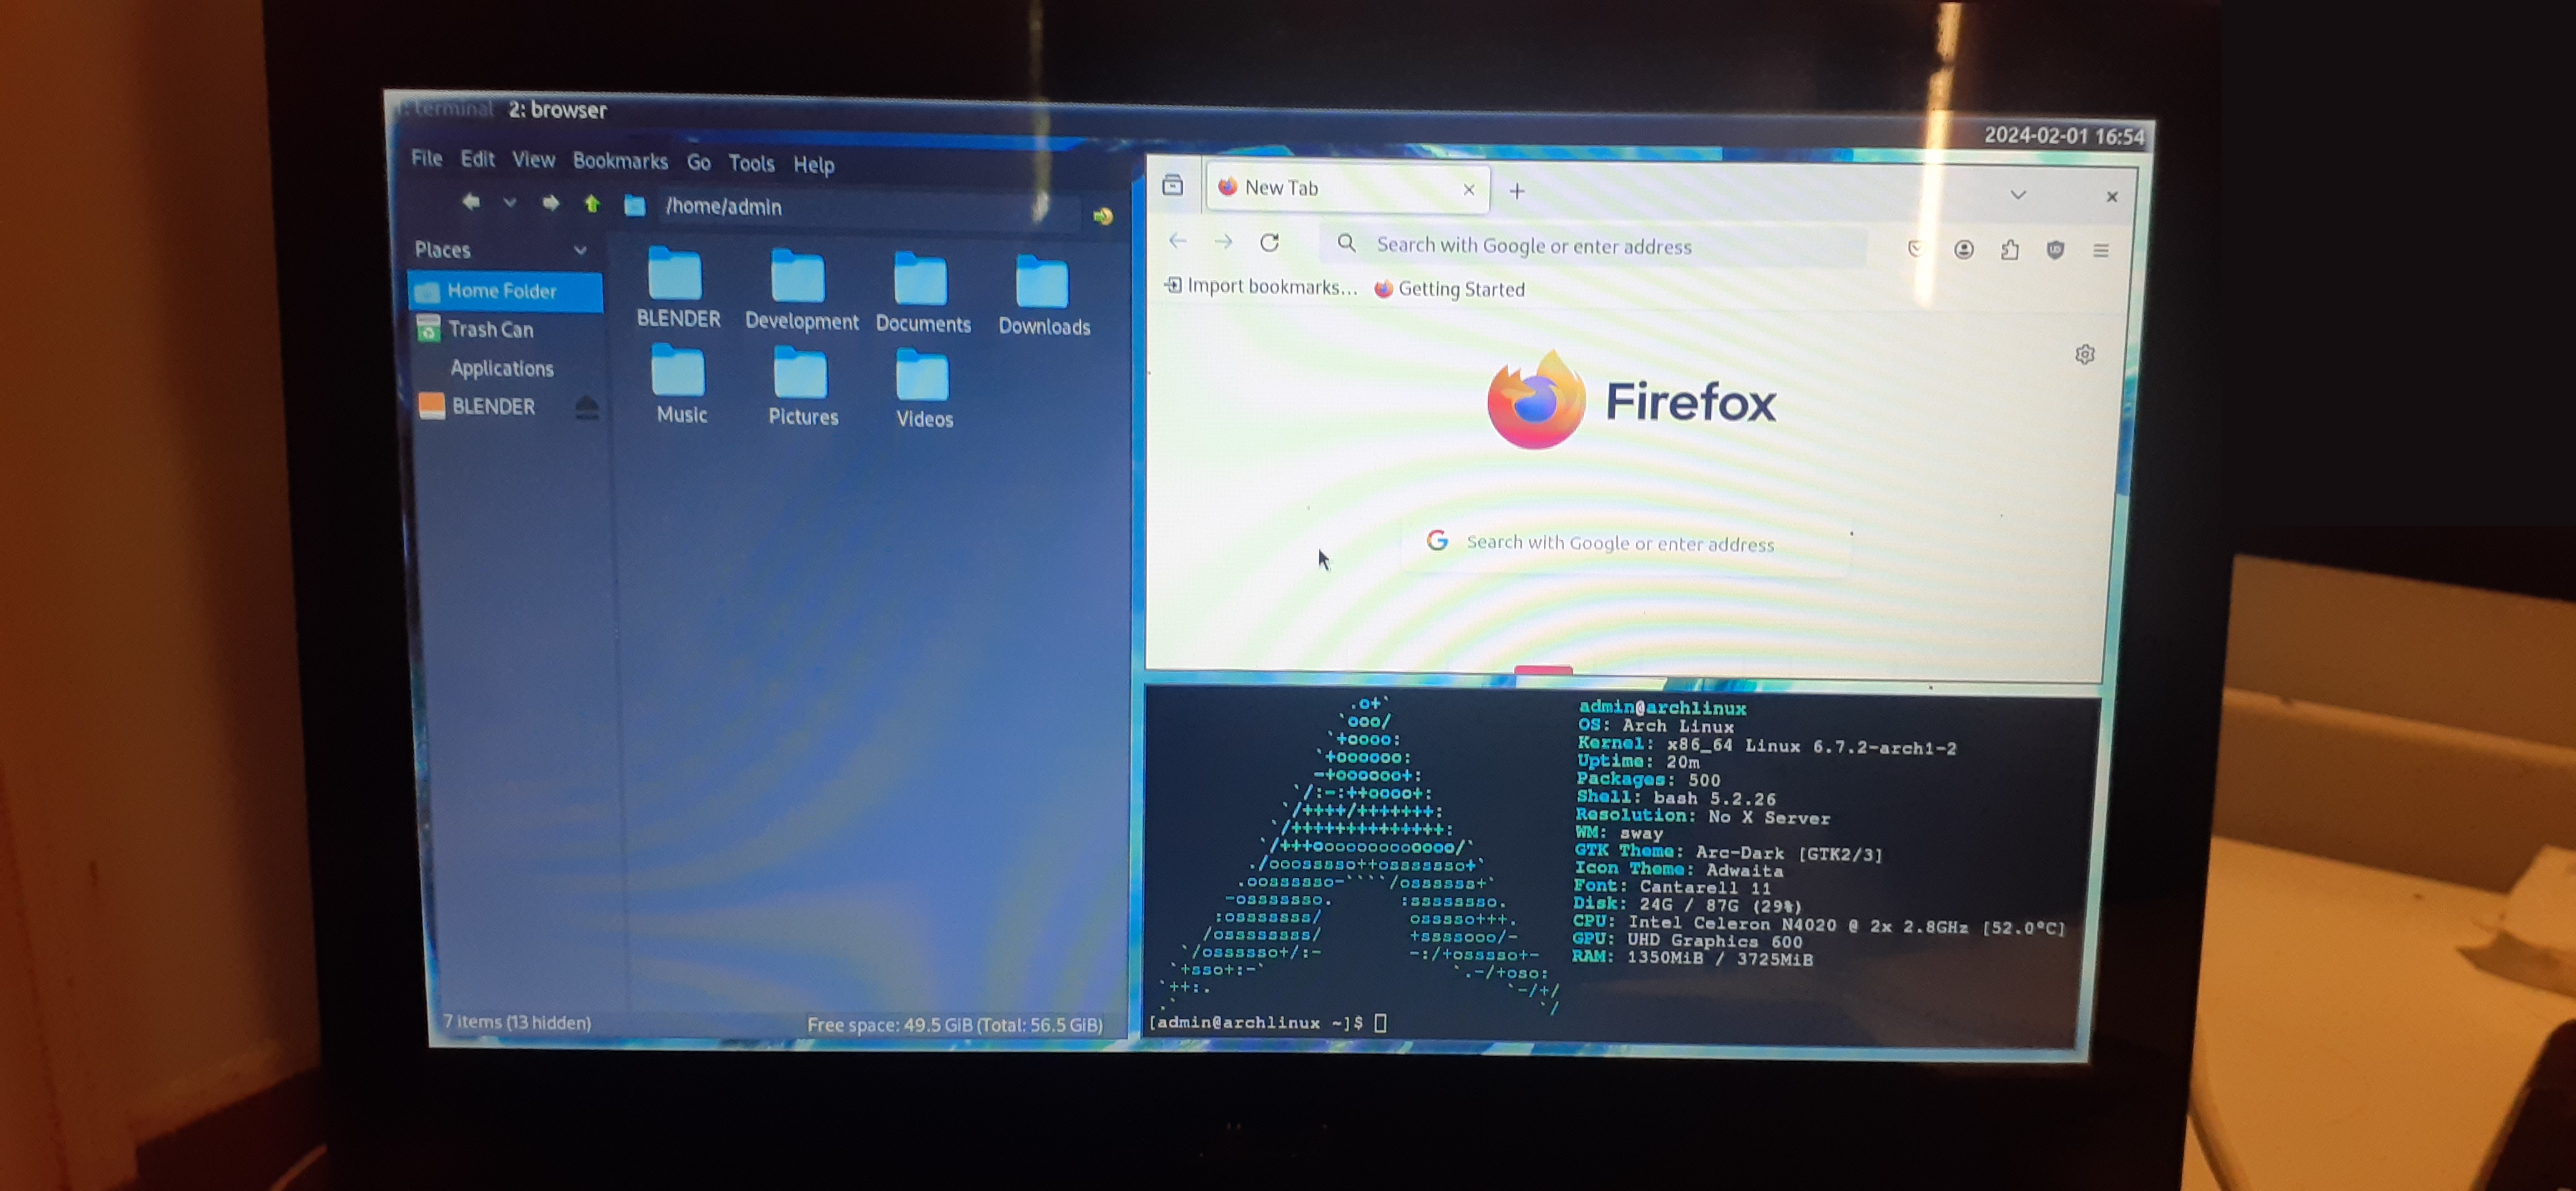
Task: Click the green up-arrow parent folder icon
Action: coord(592,204)
